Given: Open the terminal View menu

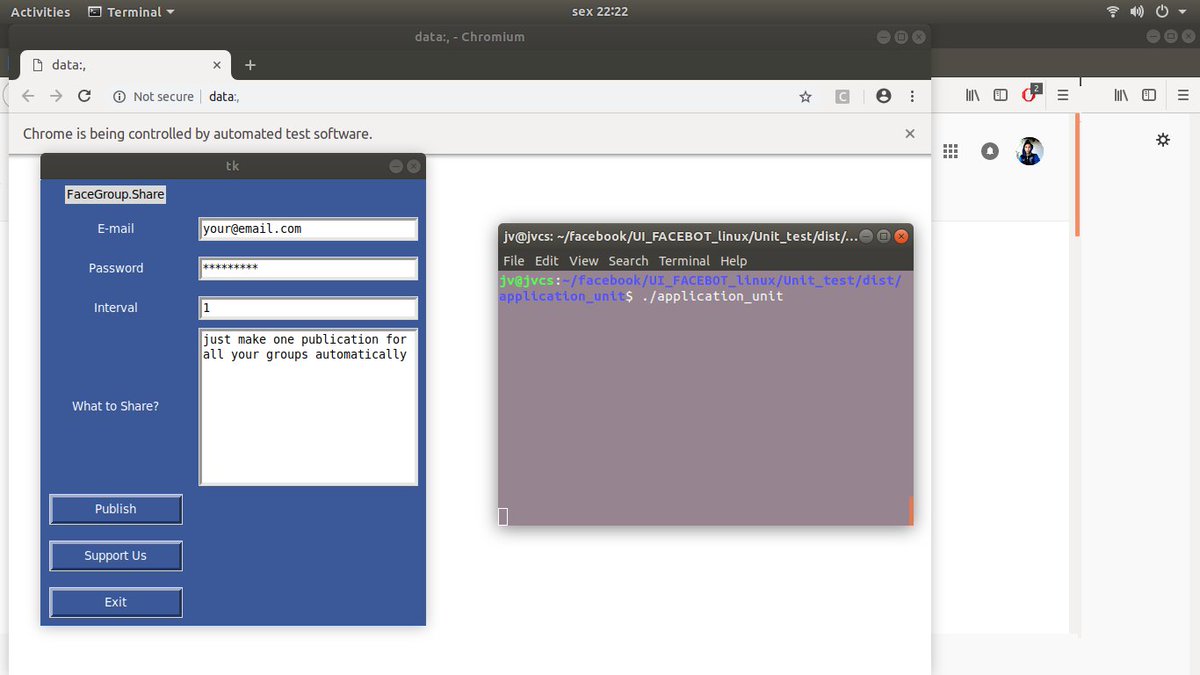Looking at the screenshot, I should (x=584, y=261).
